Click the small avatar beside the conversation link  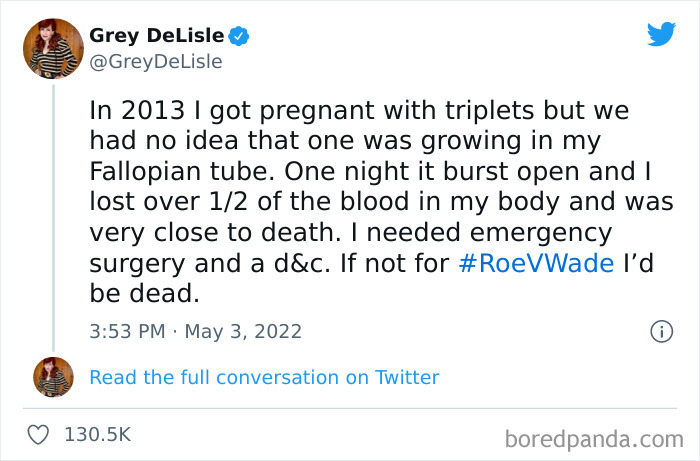(x=53, y=377)
